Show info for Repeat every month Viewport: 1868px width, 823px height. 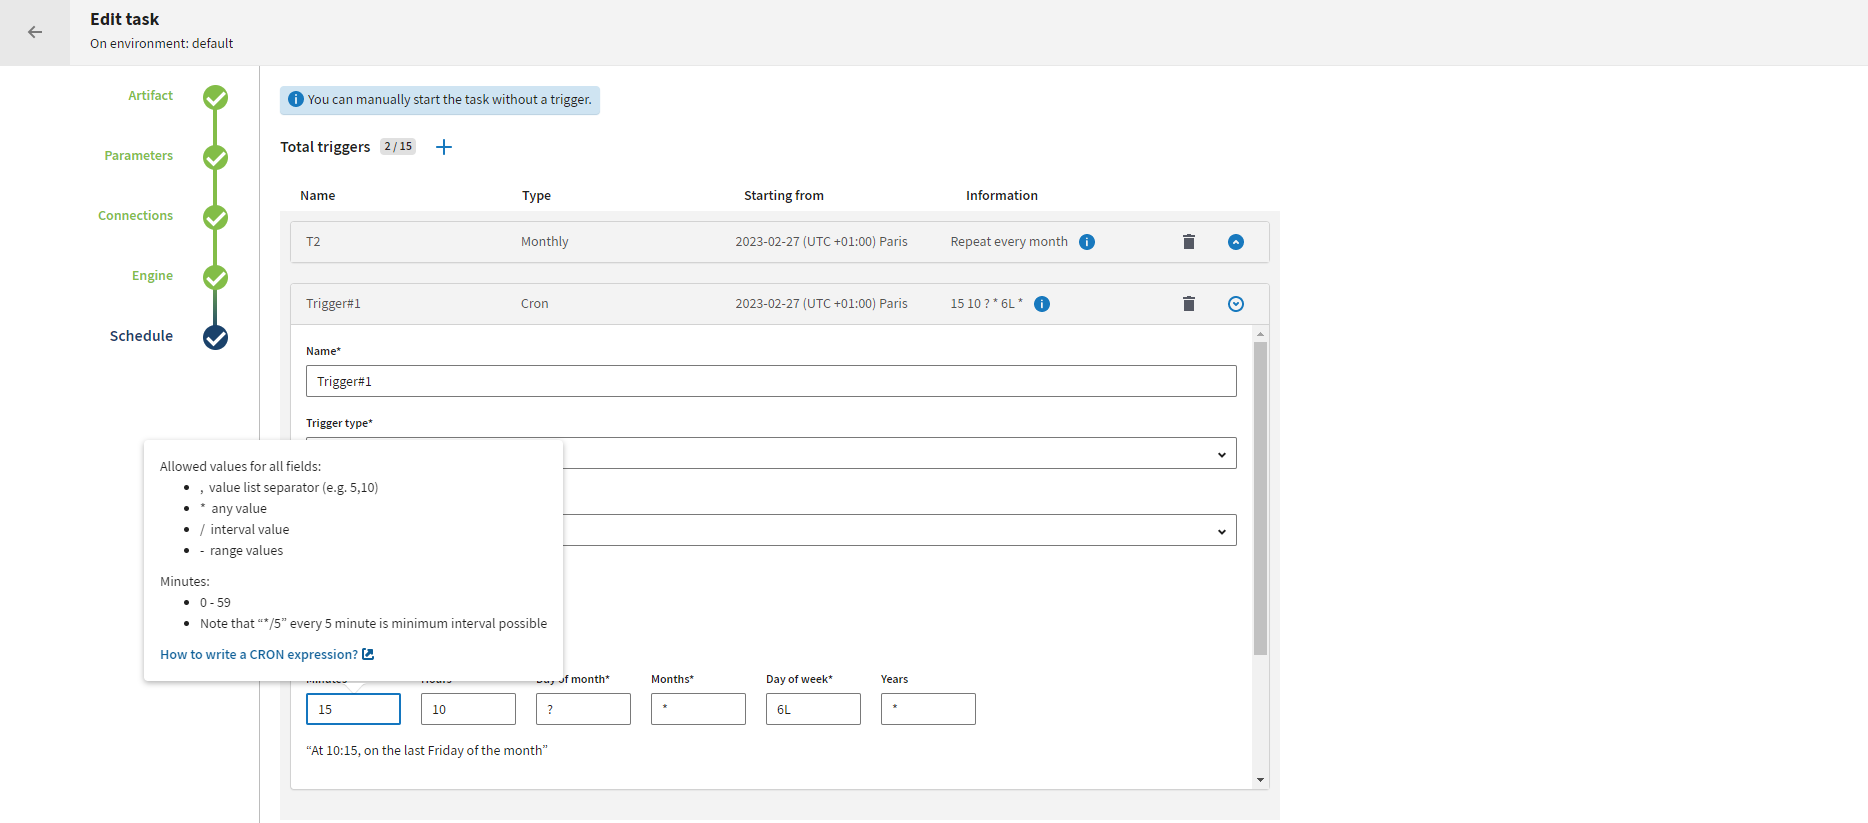pyautogui.click(x=1087, y=242)
